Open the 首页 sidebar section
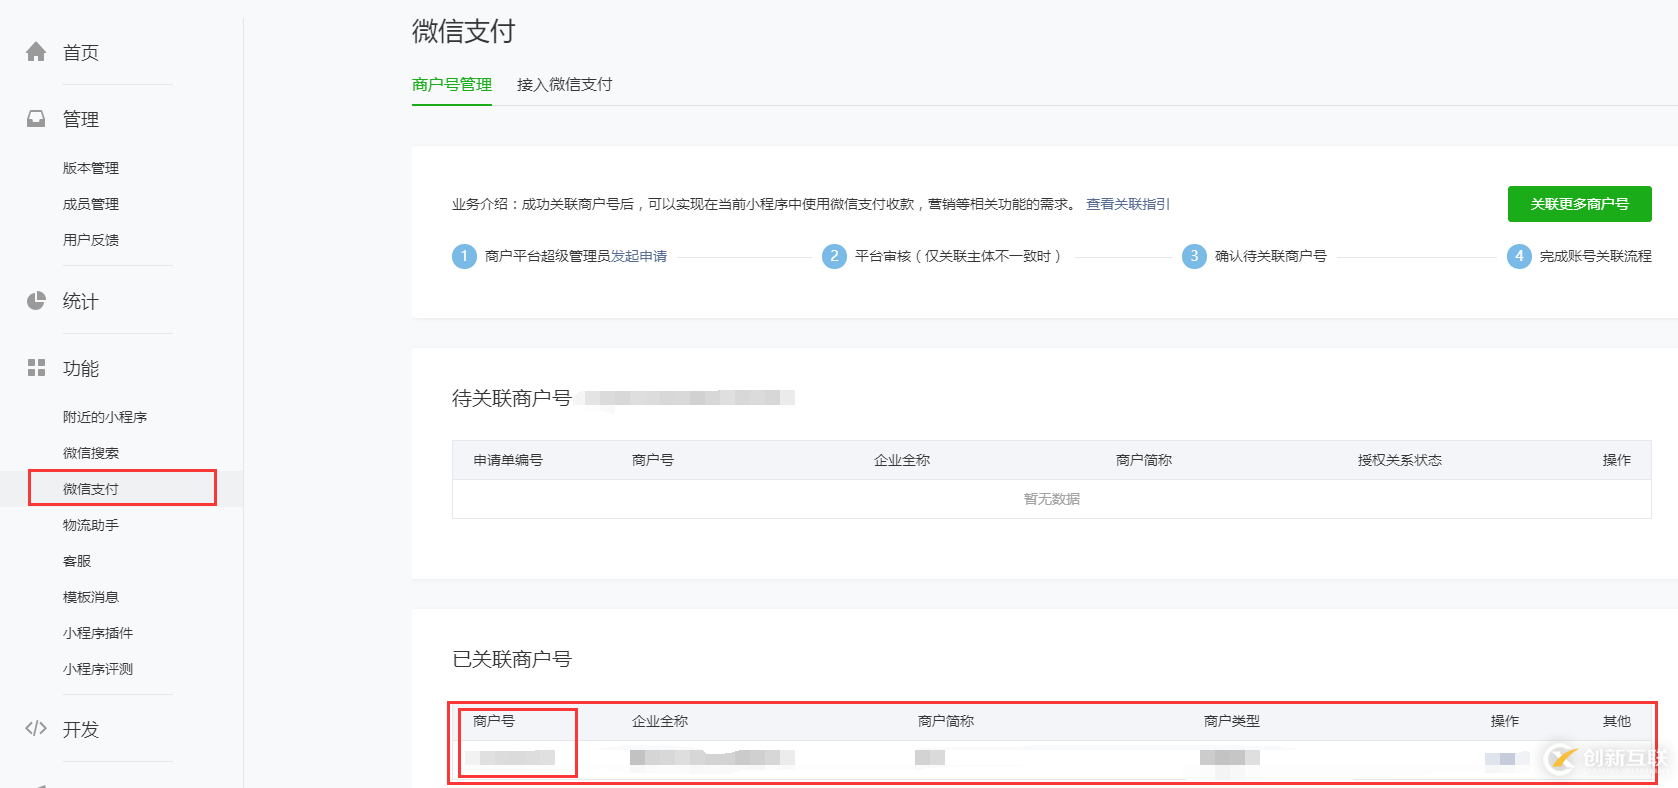 click(81, 53)
